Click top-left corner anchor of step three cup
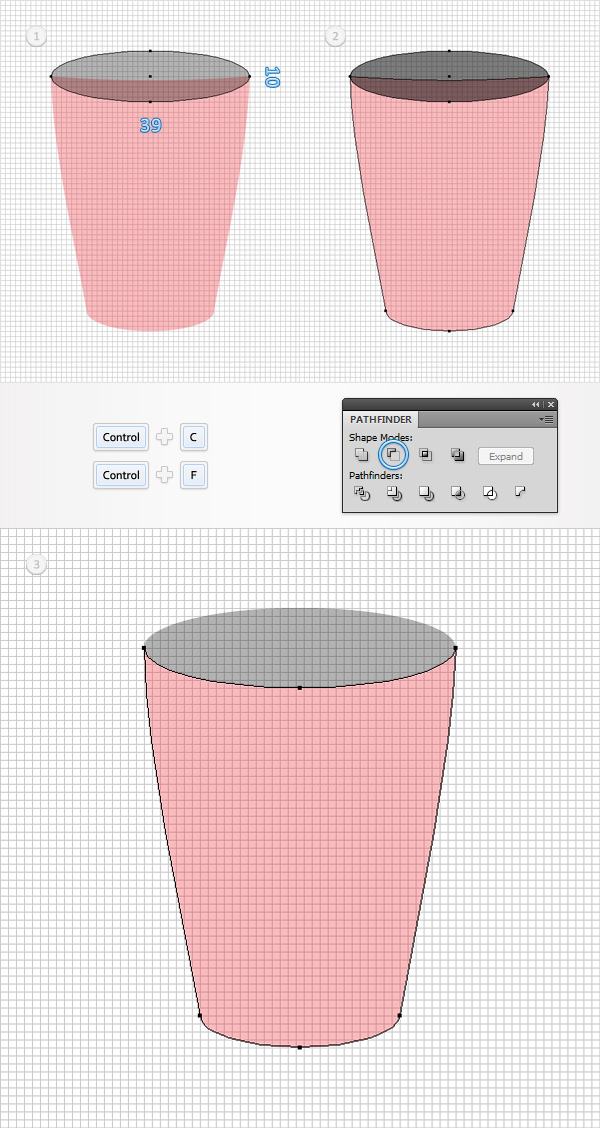 pos(144,648)
